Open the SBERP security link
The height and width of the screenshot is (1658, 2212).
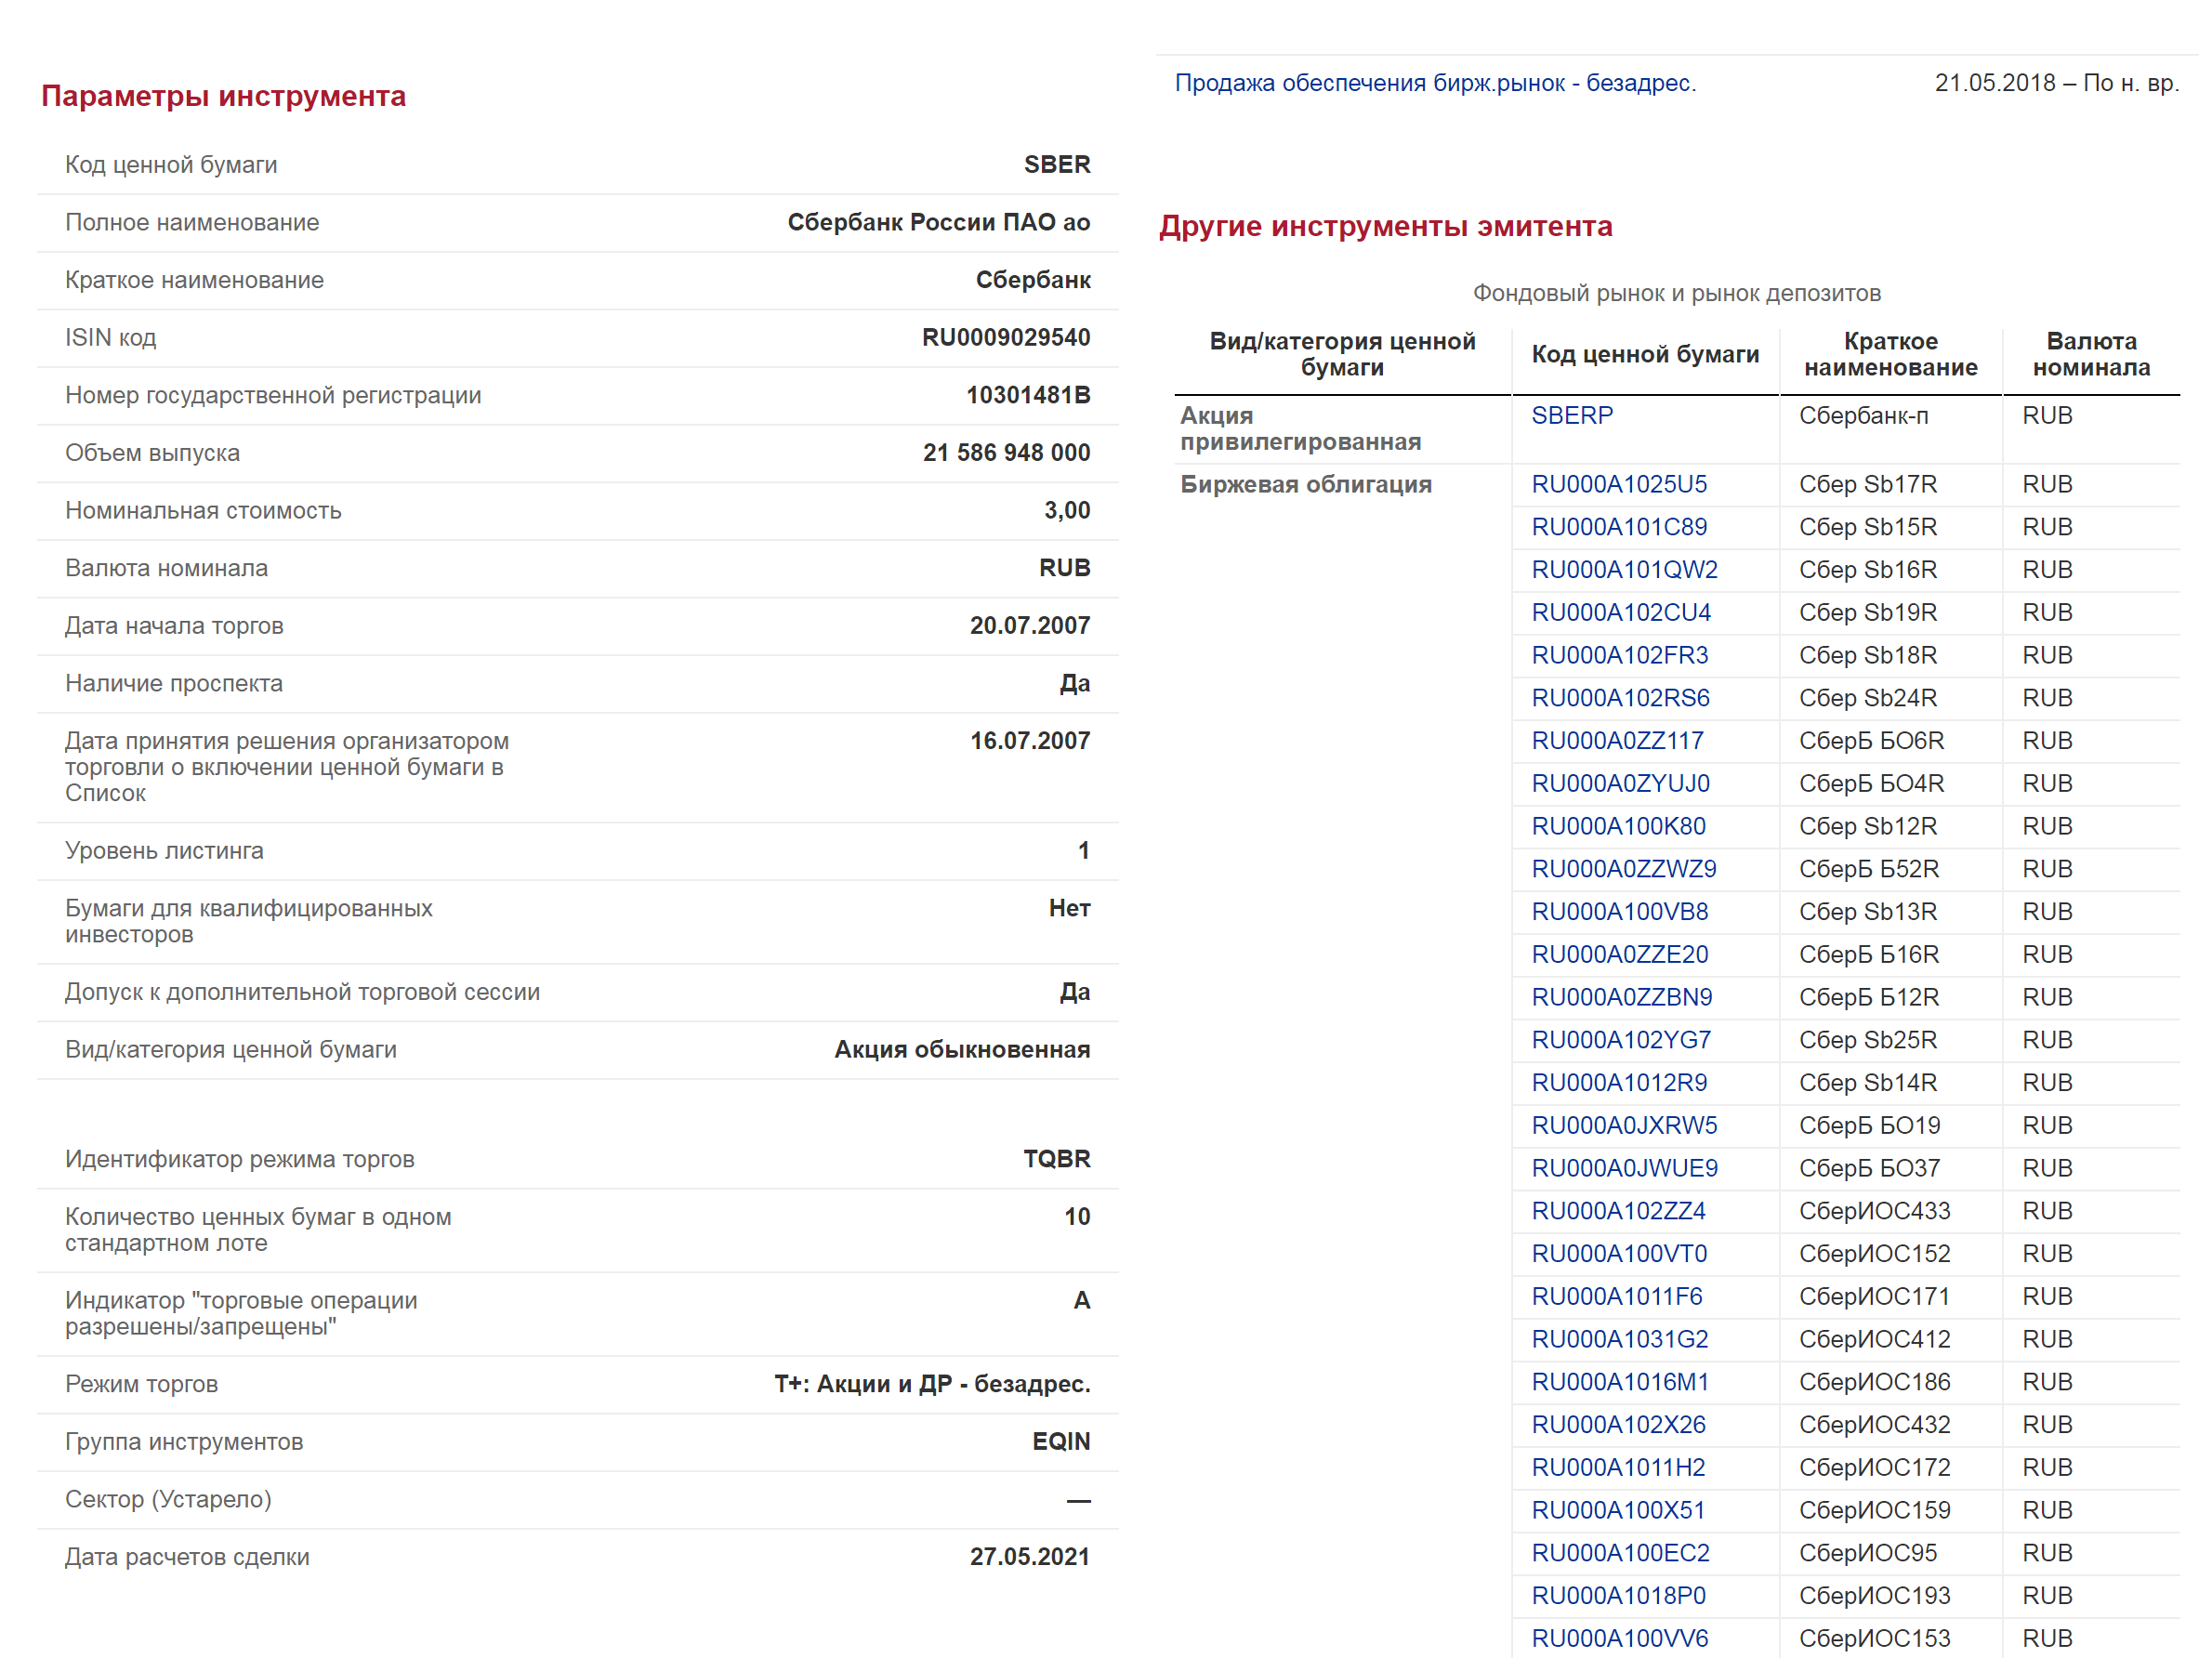click(1571, 415)
